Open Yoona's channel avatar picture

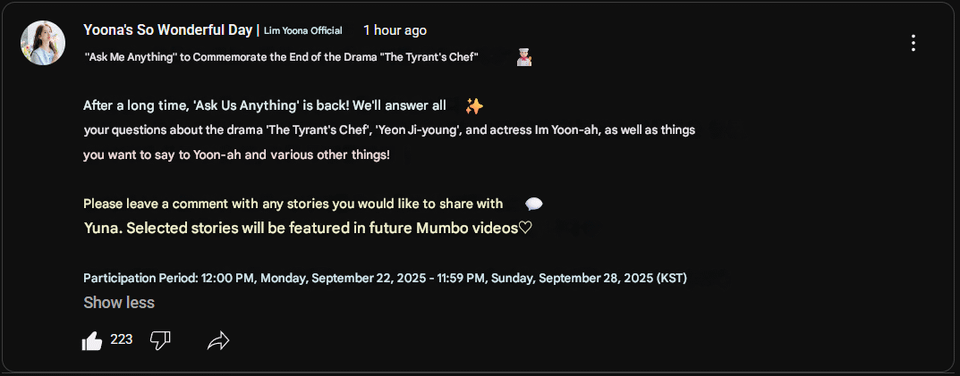[43, 43]
